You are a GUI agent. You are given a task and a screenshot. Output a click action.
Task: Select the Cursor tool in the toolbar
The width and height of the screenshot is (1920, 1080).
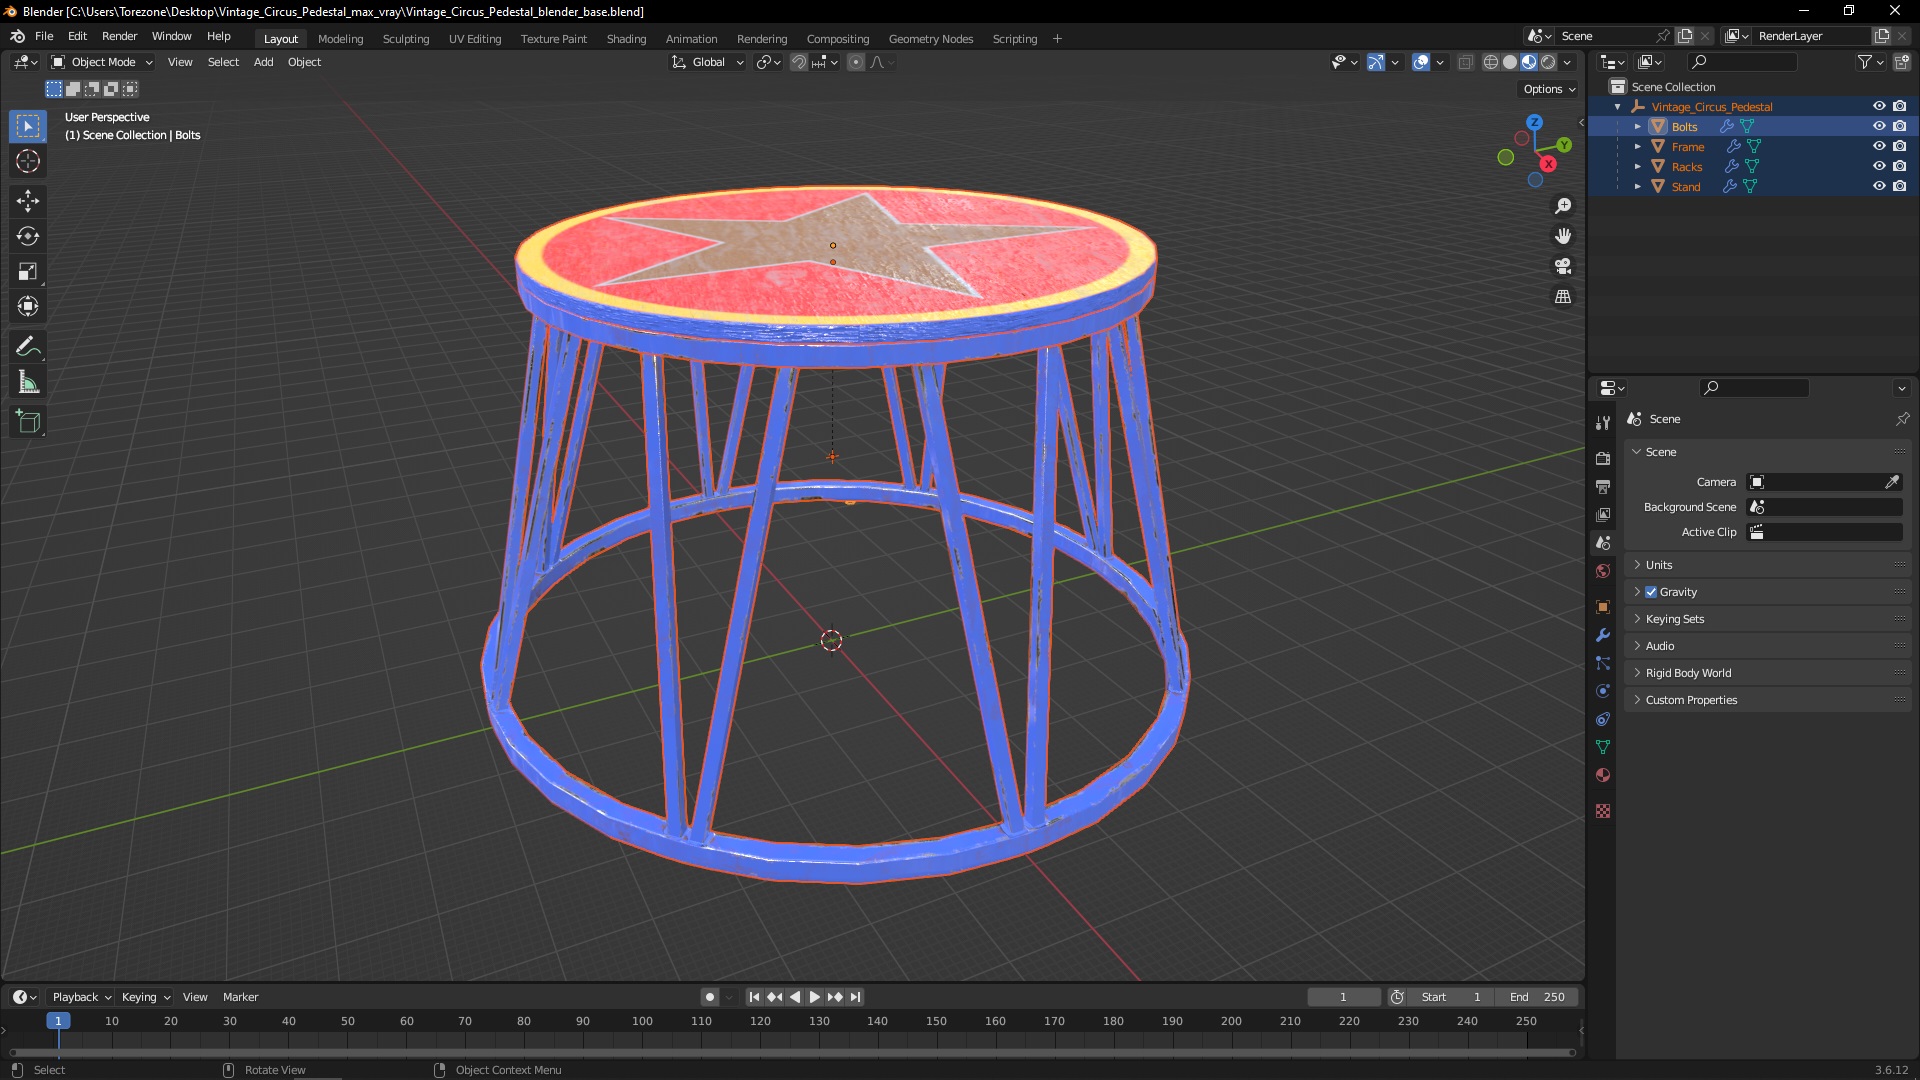click(x=28, y=162)
